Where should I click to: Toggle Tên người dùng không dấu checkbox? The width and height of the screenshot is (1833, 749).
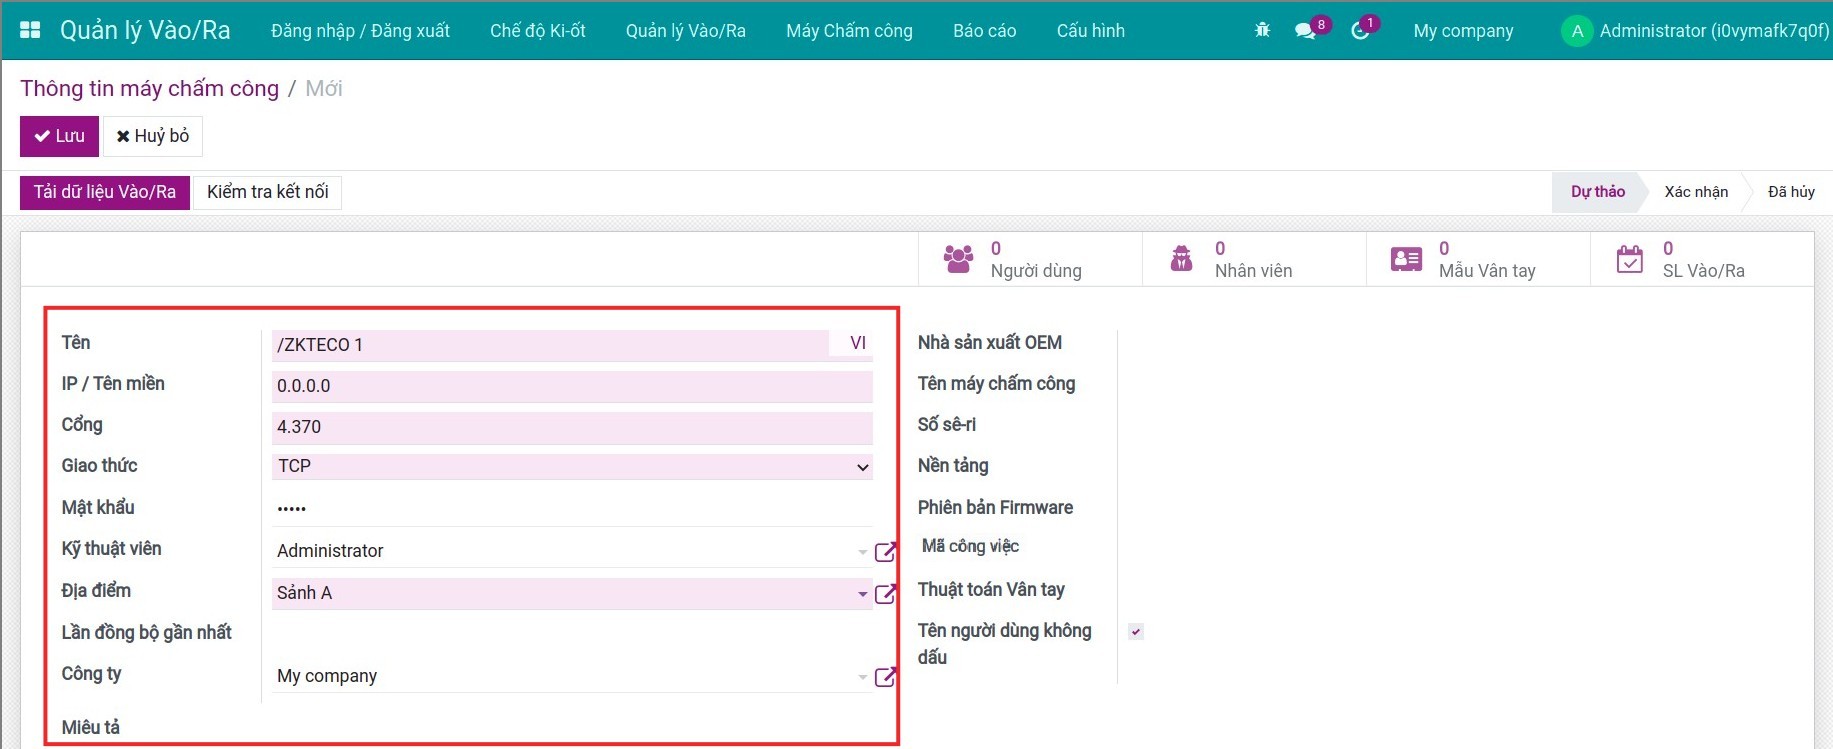point(1136,631)
